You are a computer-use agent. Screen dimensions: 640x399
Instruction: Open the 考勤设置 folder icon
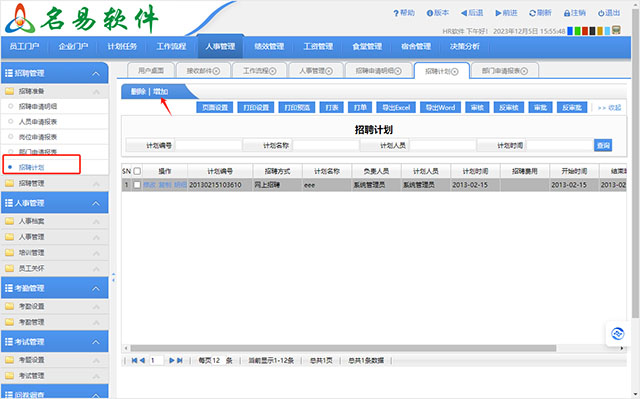(x=9, y=306)
